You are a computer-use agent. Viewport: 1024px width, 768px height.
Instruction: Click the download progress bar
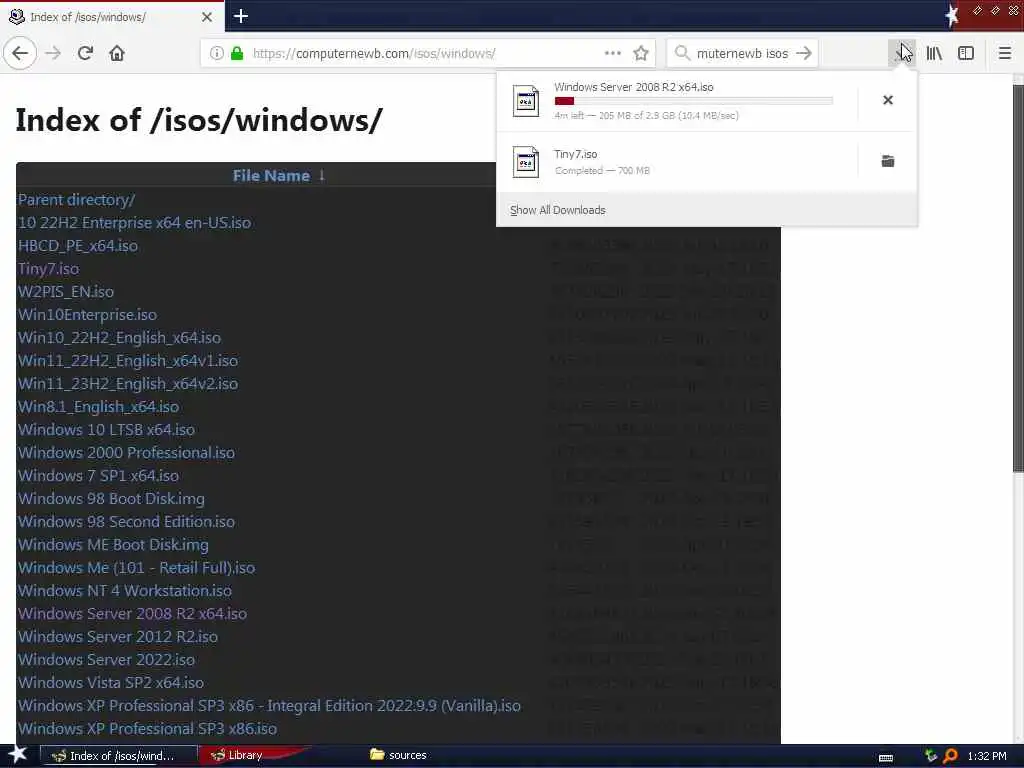click(694, 101)
